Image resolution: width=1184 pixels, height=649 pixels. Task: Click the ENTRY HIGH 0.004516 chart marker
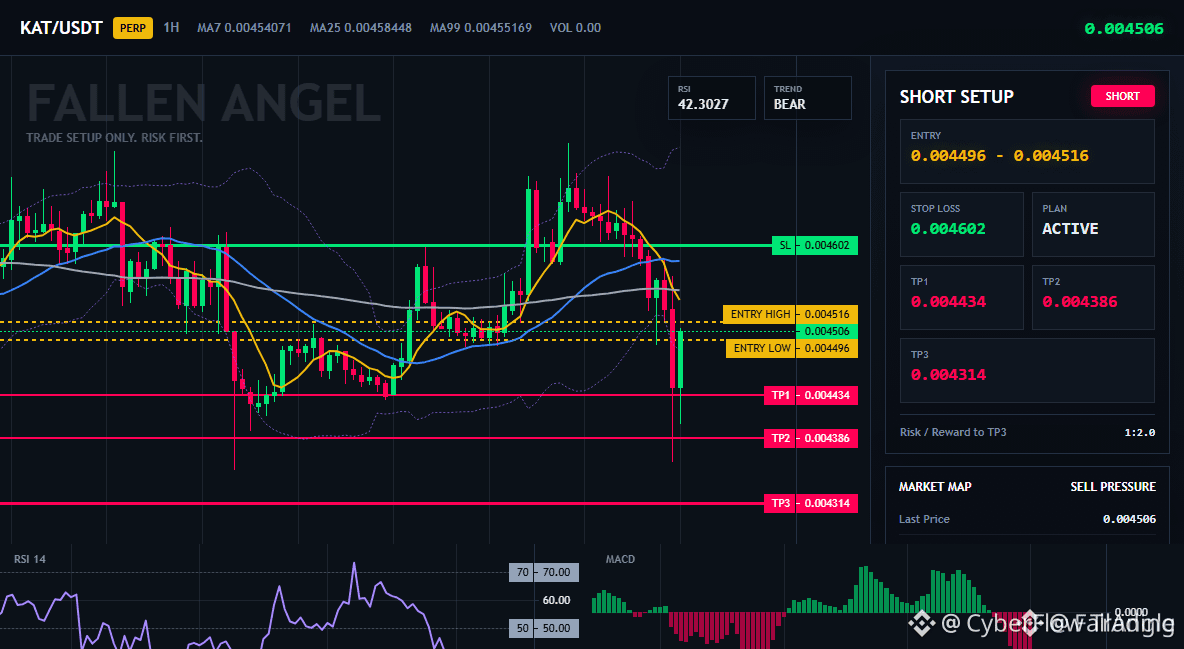[x=790, y=314]
